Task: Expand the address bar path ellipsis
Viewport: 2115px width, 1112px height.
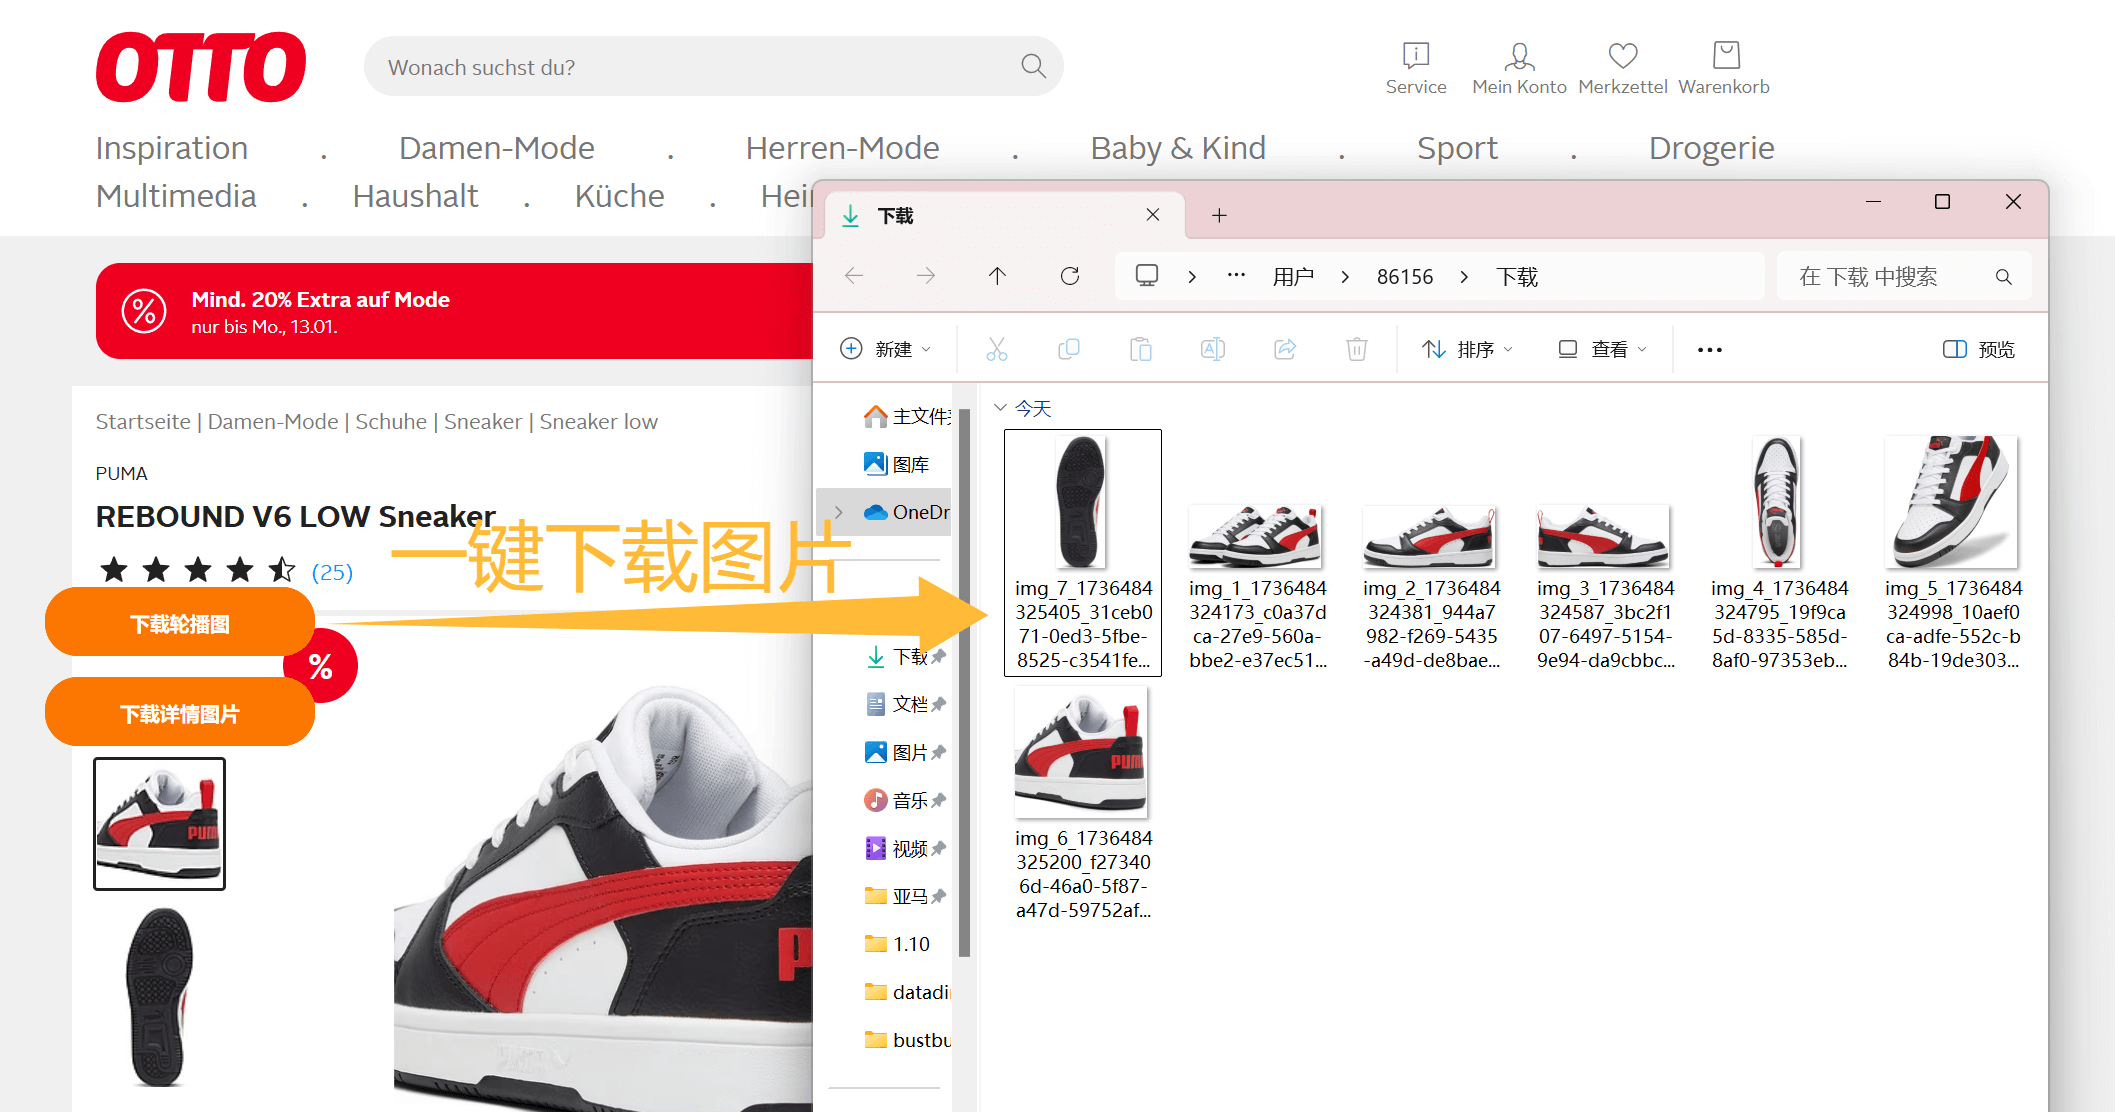Action: click(1236, 275)
